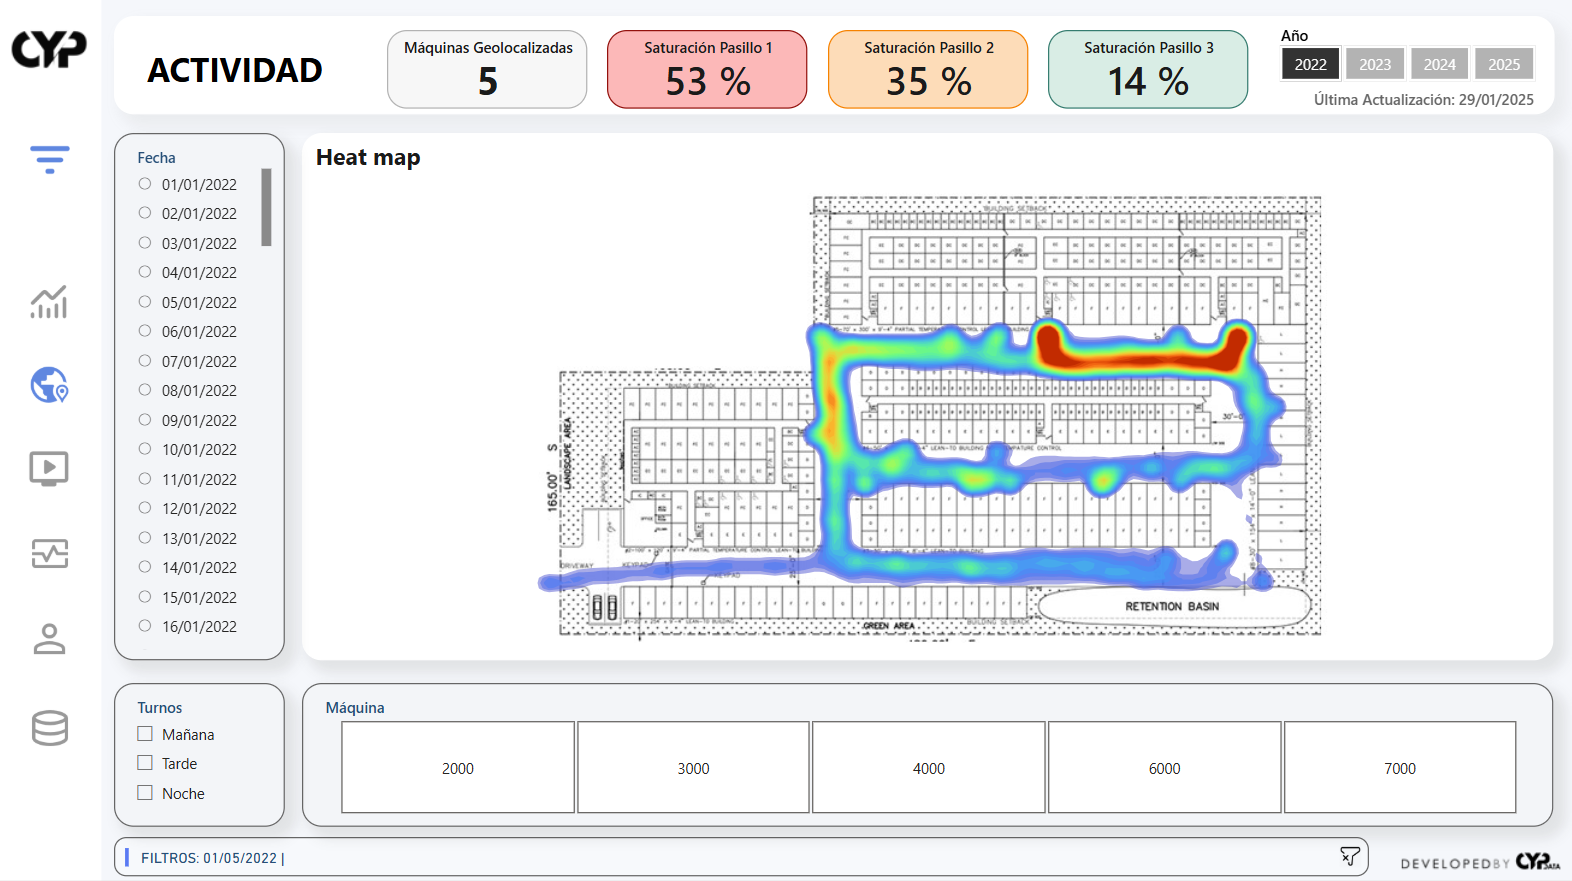Check the Tarde shift option
Image resolution: width=1572 pixels, height=881 pixels.
(145, 763)
